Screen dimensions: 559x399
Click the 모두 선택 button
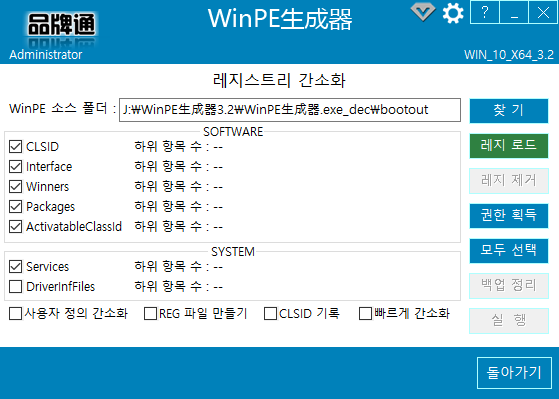(509, 250)
